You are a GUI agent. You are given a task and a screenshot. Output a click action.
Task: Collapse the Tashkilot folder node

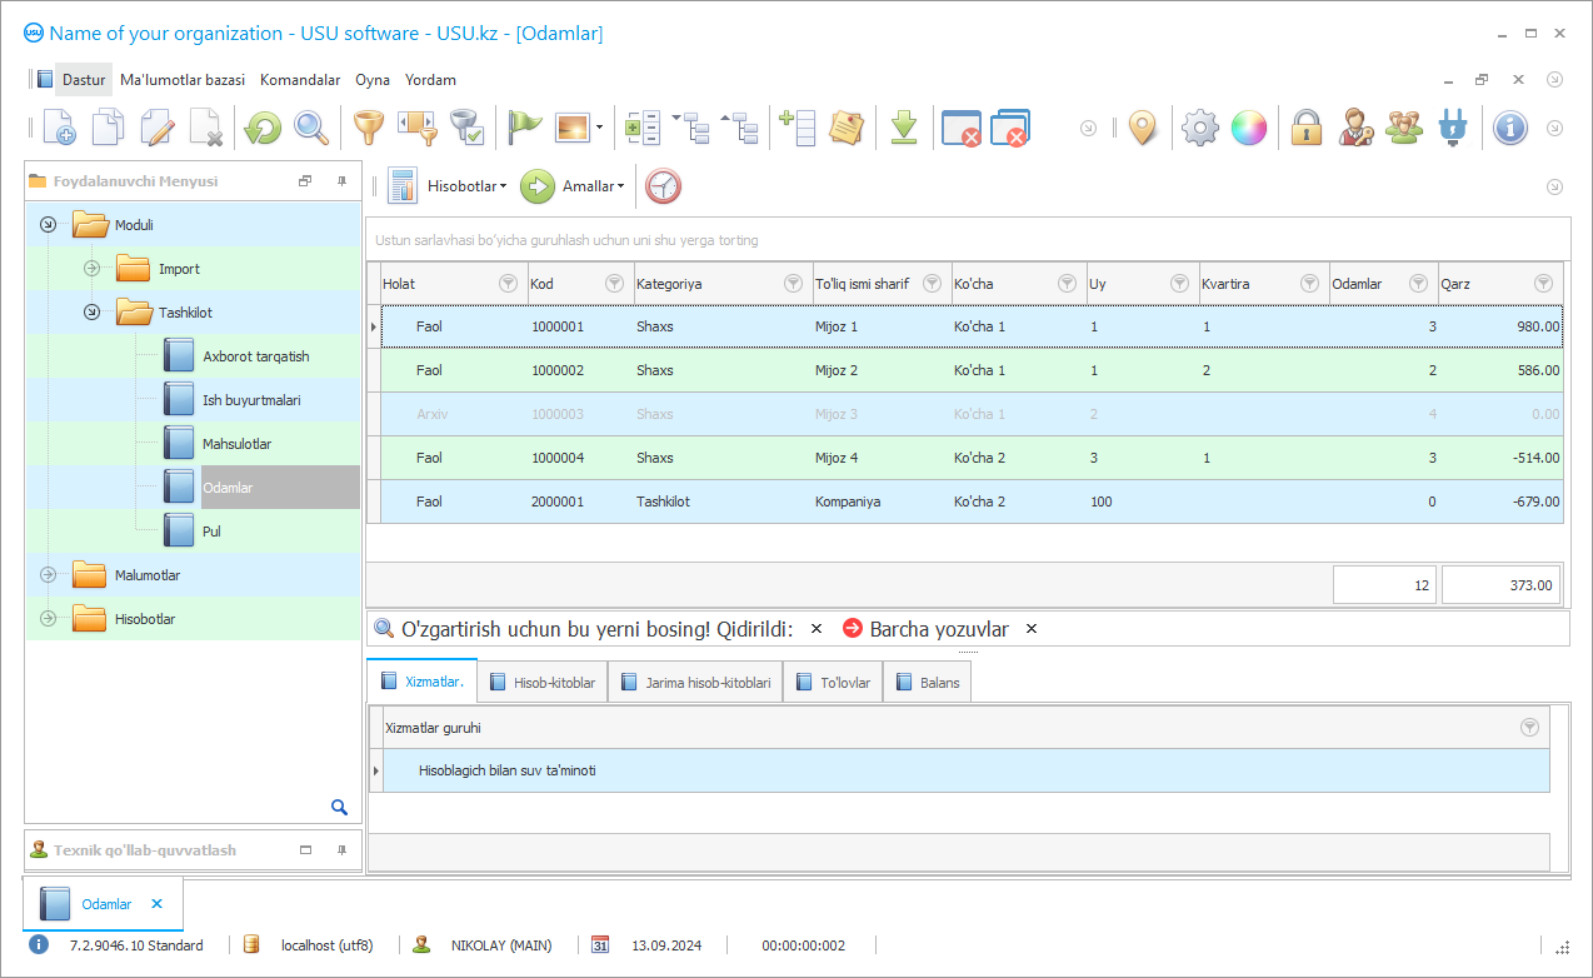(x=92, y=312)
